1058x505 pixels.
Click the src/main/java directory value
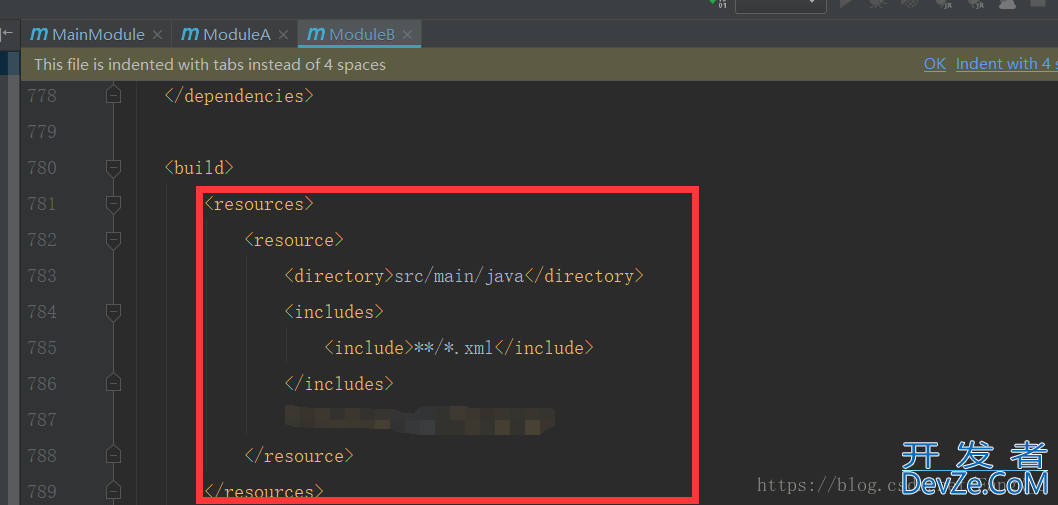(459, 276)
